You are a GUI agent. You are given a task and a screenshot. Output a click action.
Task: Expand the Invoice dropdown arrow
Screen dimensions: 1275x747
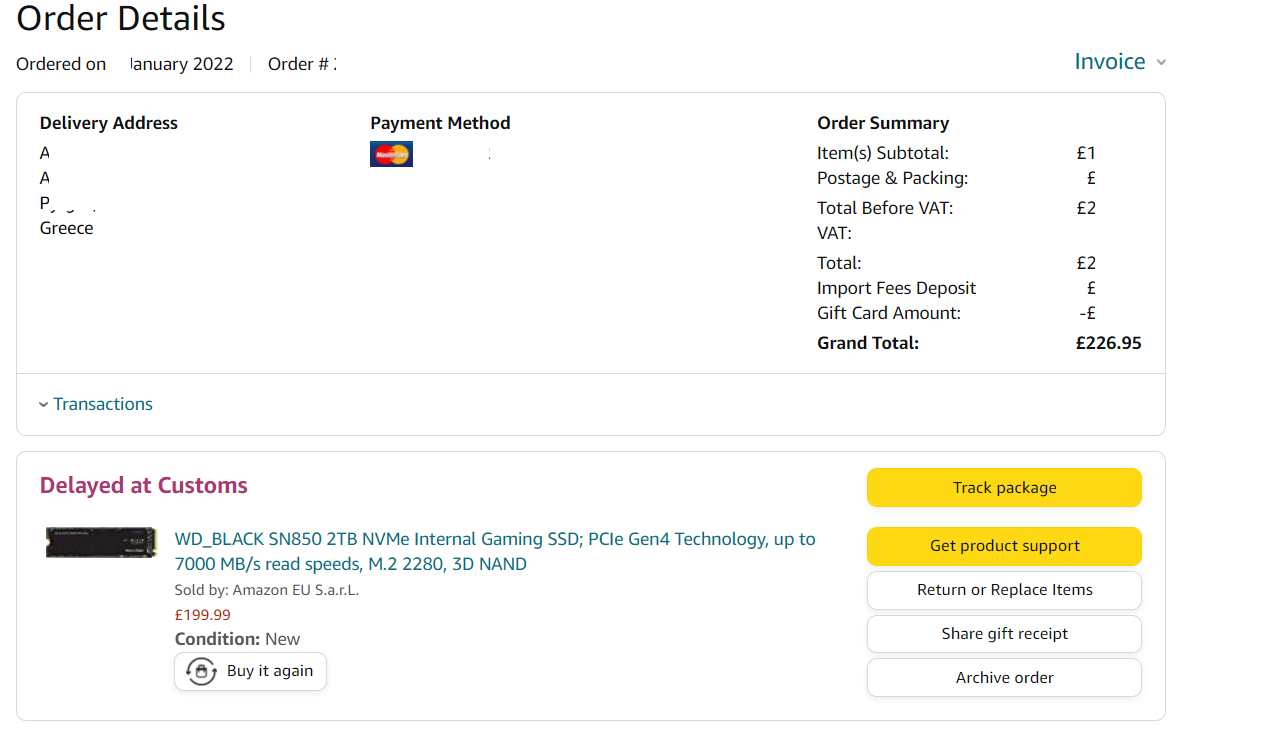click(x=1161, y=63)
